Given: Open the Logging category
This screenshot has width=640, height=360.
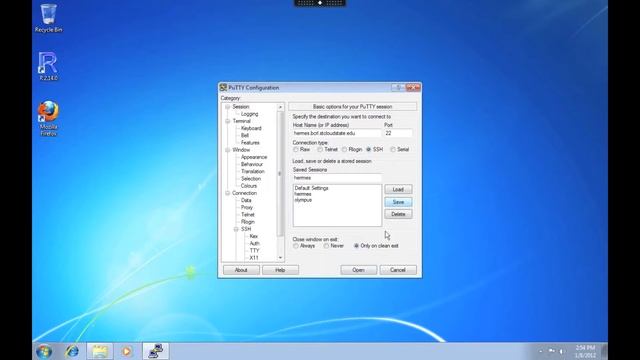Looking at the screenshot, I should 249,114.
